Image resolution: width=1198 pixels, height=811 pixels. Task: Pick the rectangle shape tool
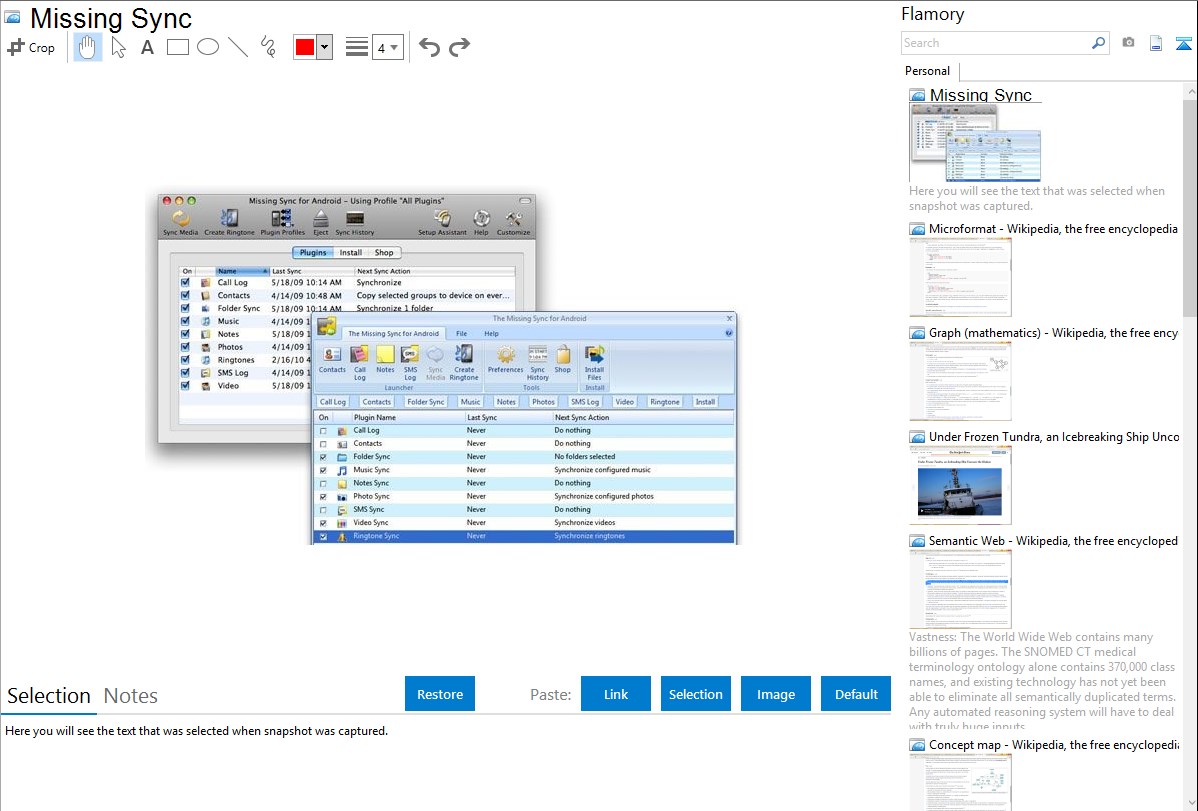(x=177, y=47)
